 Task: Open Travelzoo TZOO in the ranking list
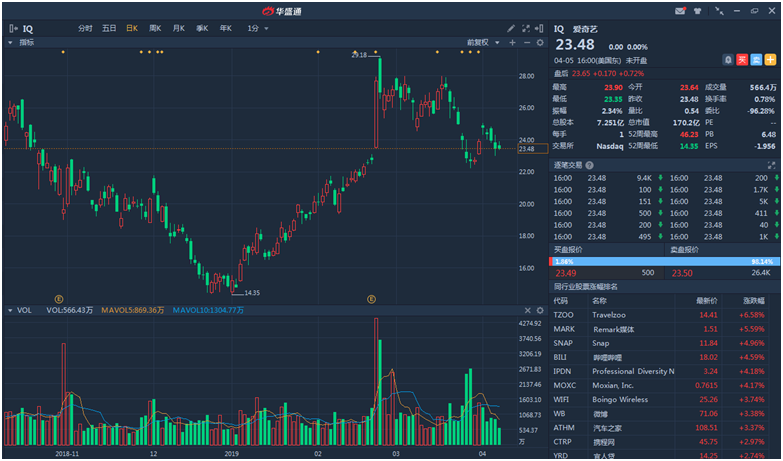[x=610, y=314]
